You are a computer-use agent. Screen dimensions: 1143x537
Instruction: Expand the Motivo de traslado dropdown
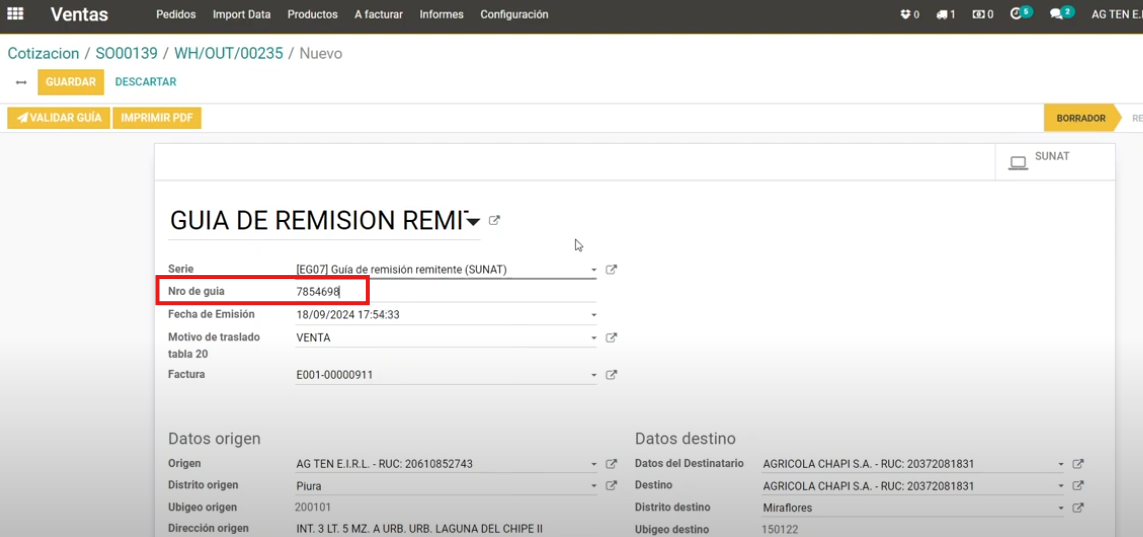pyautogui.click(x=593, y=338)
